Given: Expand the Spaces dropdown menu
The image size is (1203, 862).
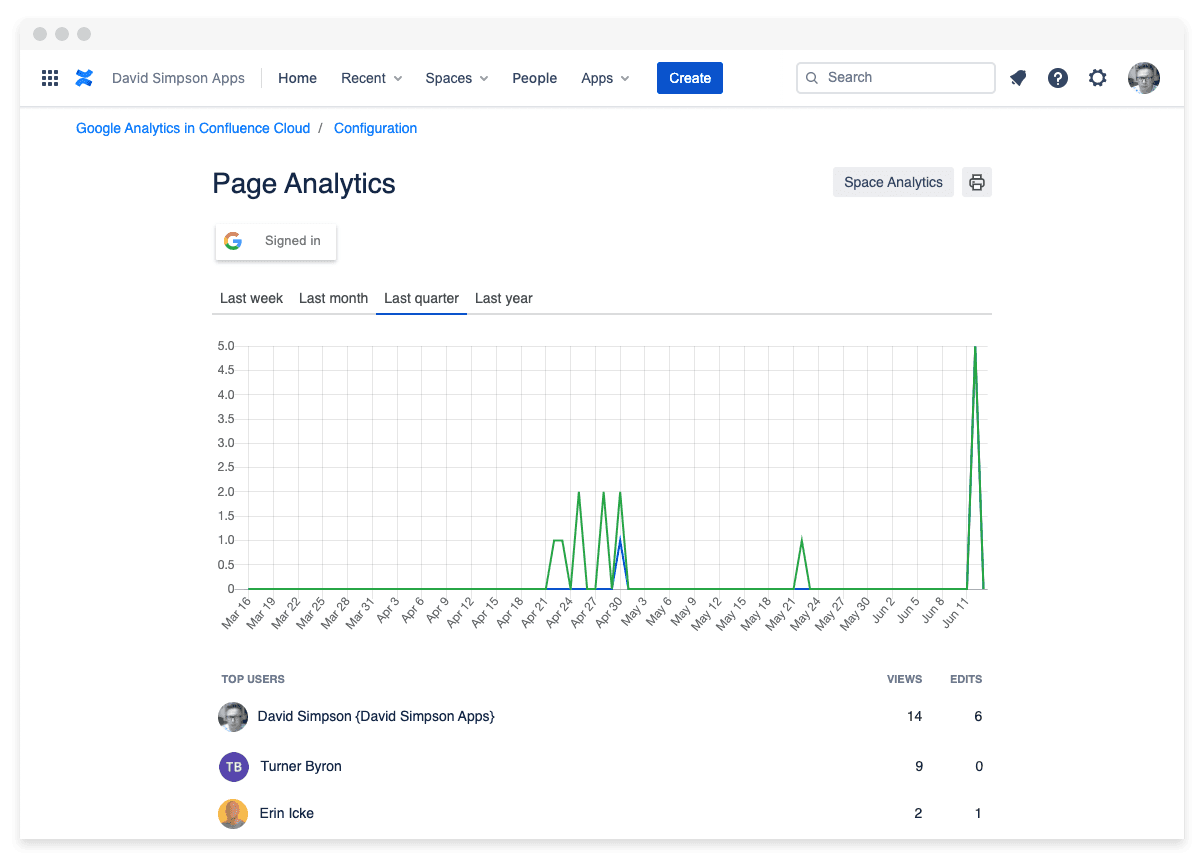Looking at the screenshot, I should (x=457, y=78).
